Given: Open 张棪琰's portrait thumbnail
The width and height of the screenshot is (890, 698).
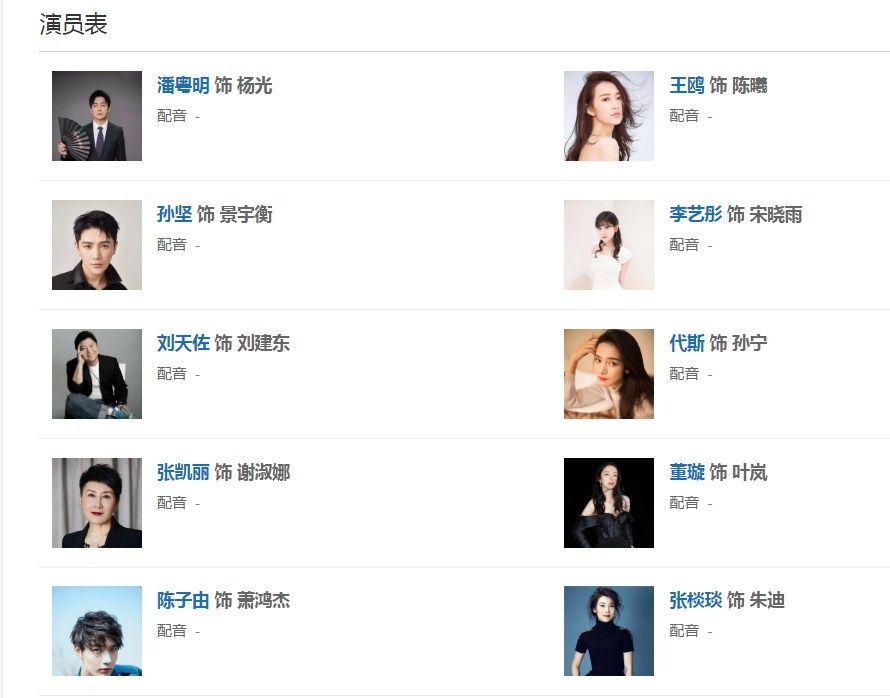Looking at the screenshot, I should (609, 631).
